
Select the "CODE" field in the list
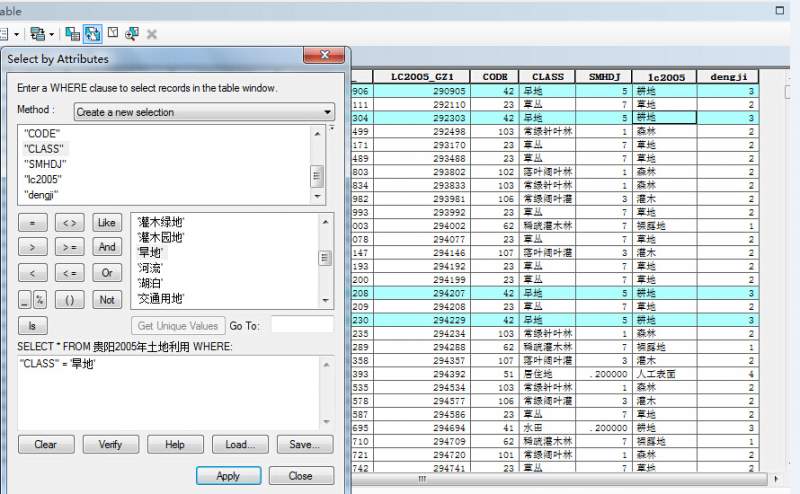click(42, 134)
